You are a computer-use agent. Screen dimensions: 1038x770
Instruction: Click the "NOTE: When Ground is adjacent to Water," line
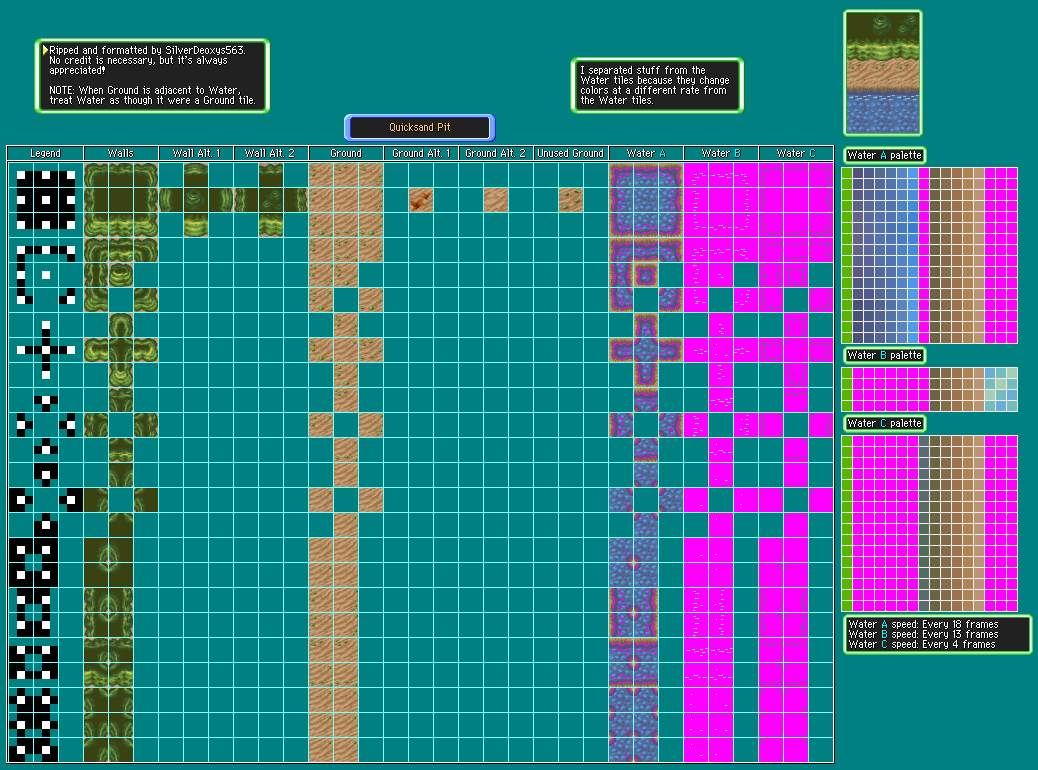(x=145, y=90)
